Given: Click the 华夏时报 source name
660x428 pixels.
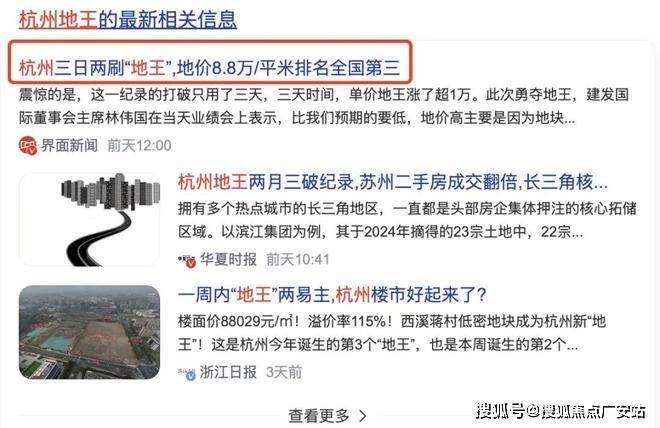Looking at the screenshot, I should [228, 259].
